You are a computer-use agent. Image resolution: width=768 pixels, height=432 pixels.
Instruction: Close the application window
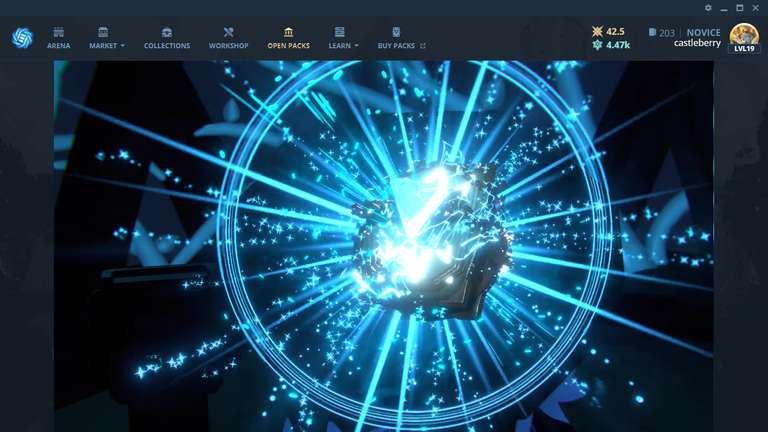[x=755, y=8]
